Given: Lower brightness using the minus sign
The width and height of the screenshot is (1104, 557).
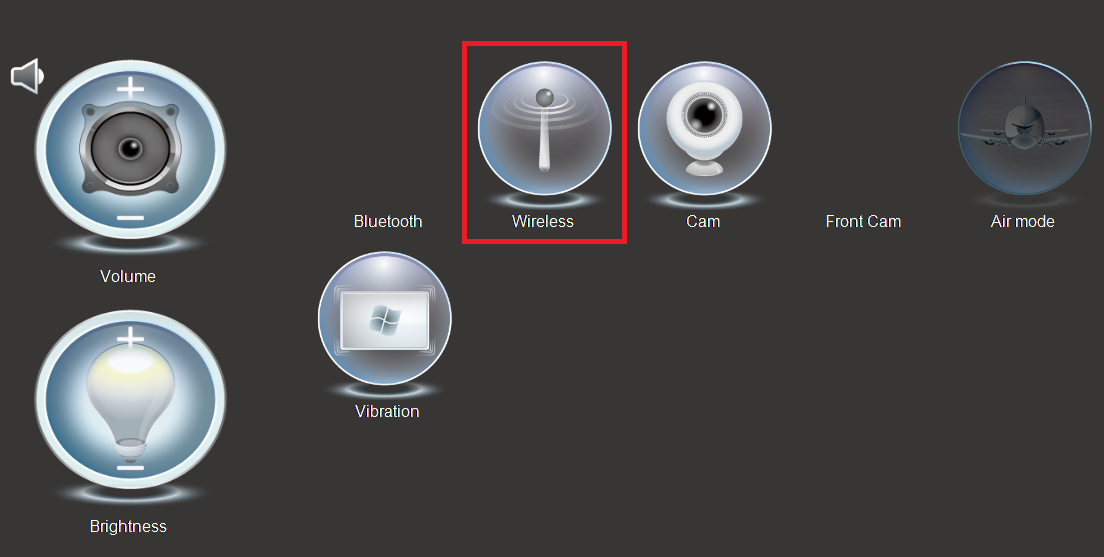Looking at the screenshot, I should pyautogui.click(x=130, y=468).
